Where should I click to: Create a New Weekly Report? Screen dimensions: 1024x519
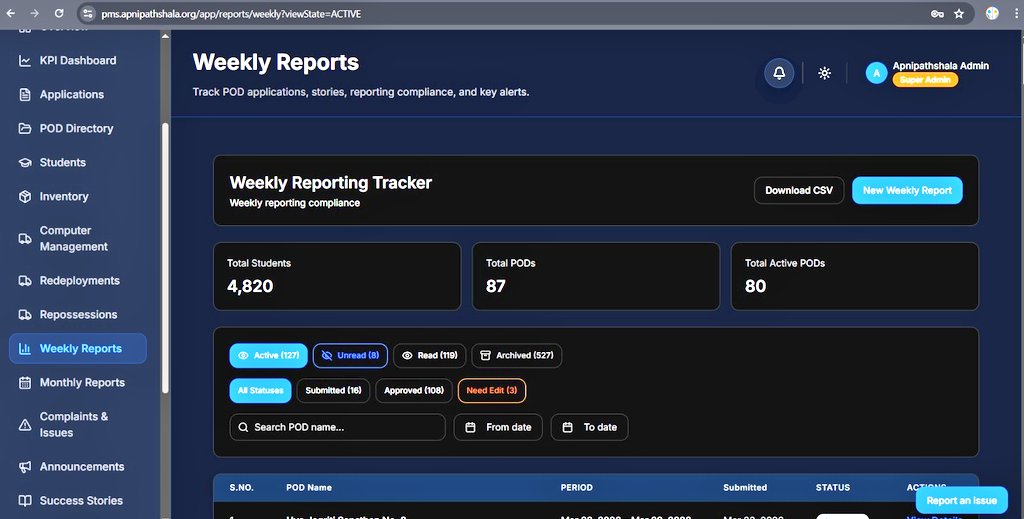907,191
